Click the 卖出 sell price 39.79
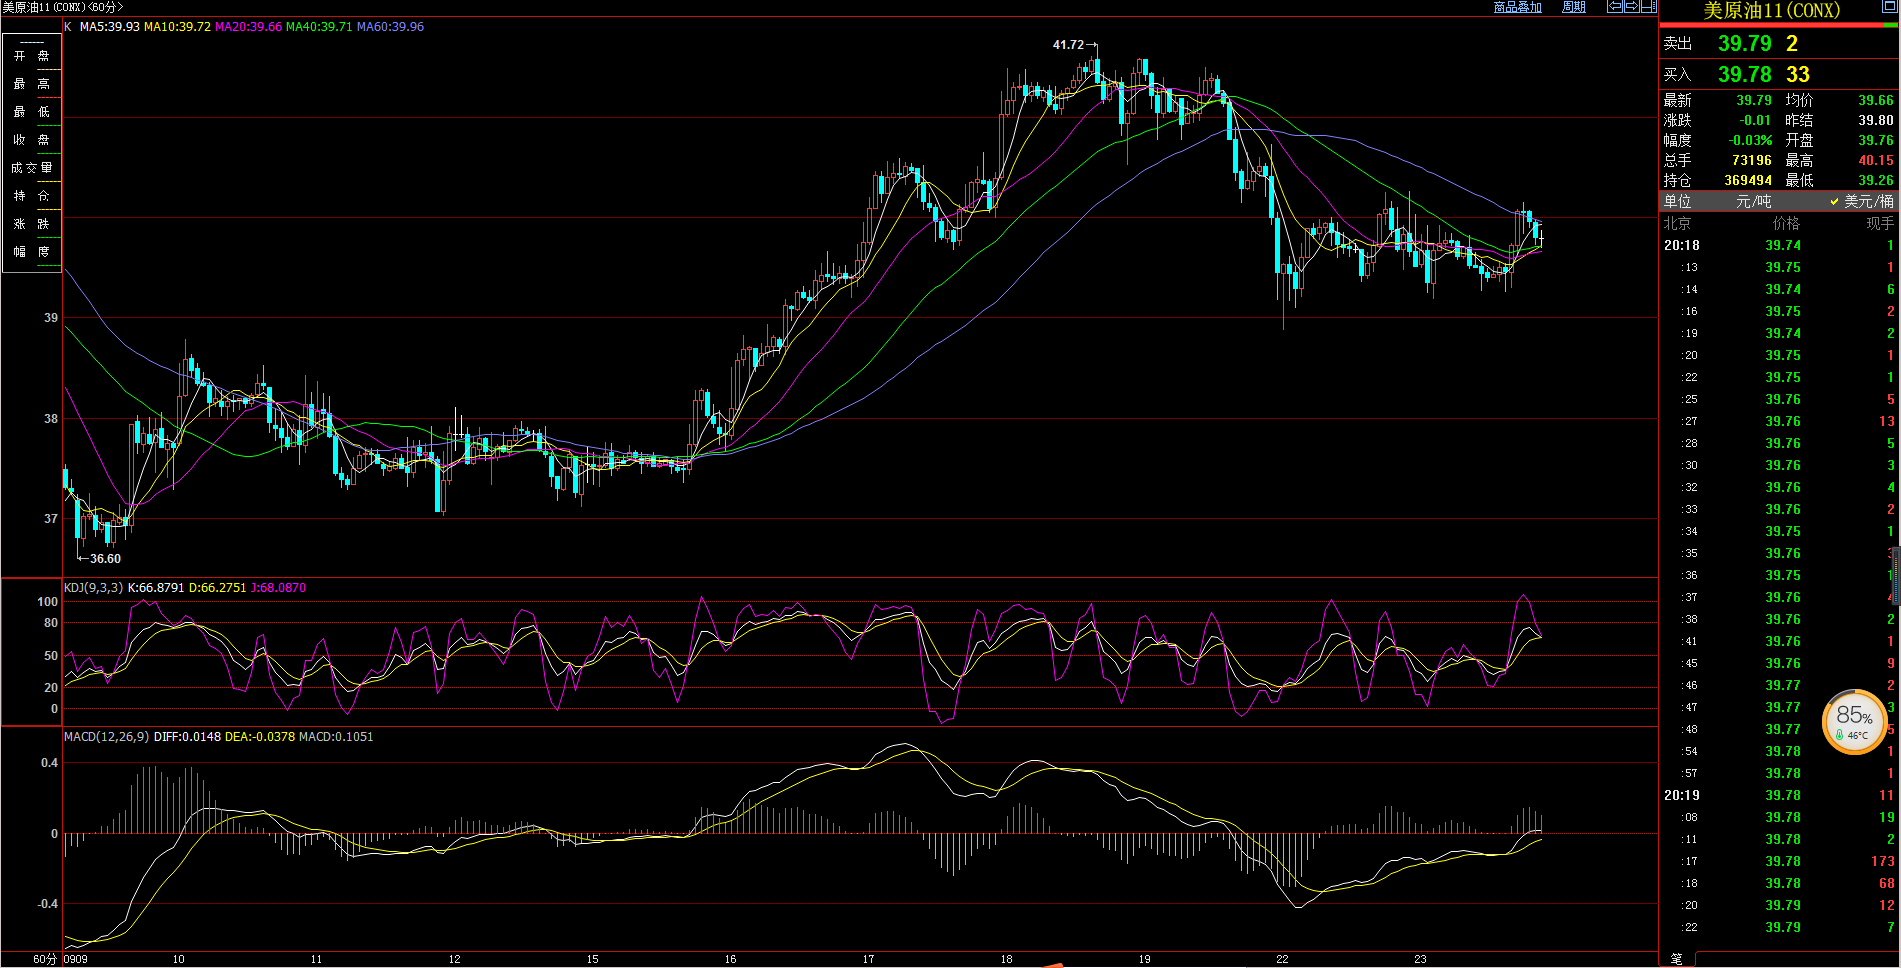 pos(1744,44)
